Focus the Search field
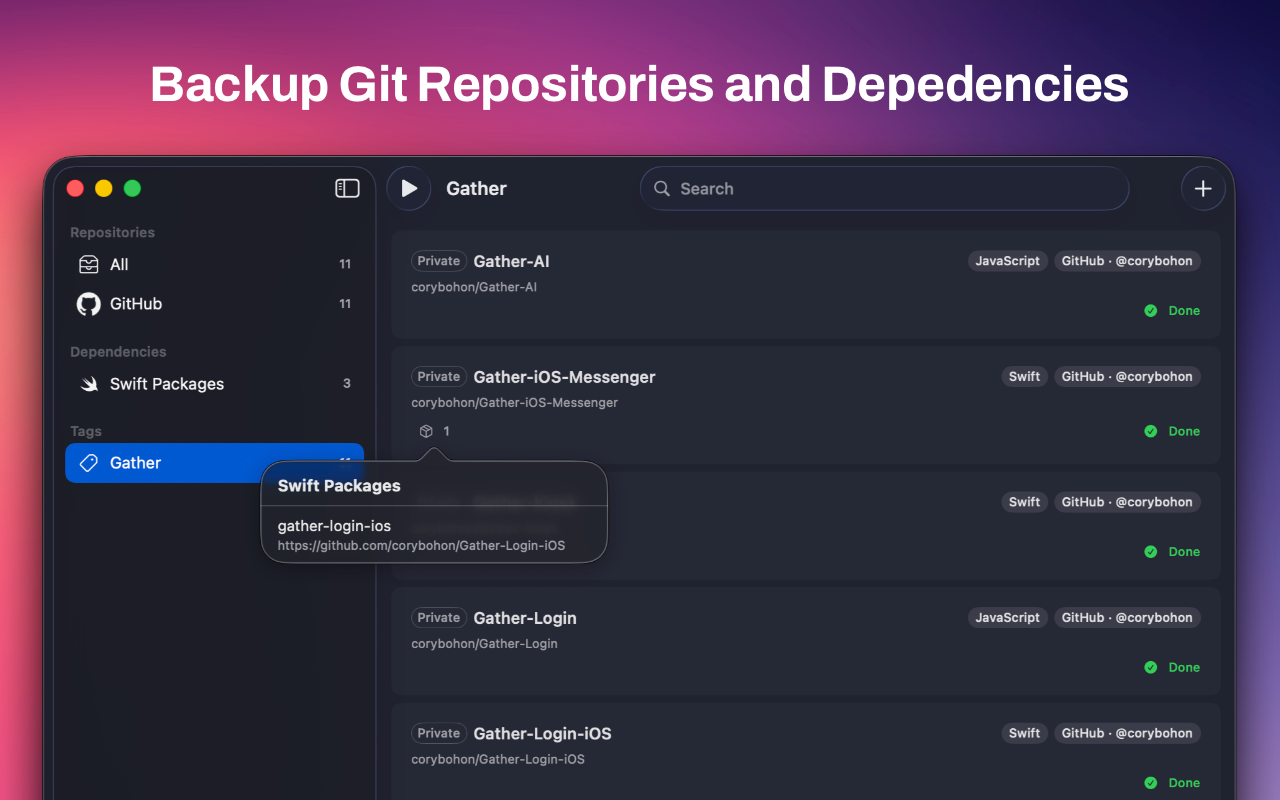The width and height of the screenshot is (1280, 800). click(x=884, y=188)
